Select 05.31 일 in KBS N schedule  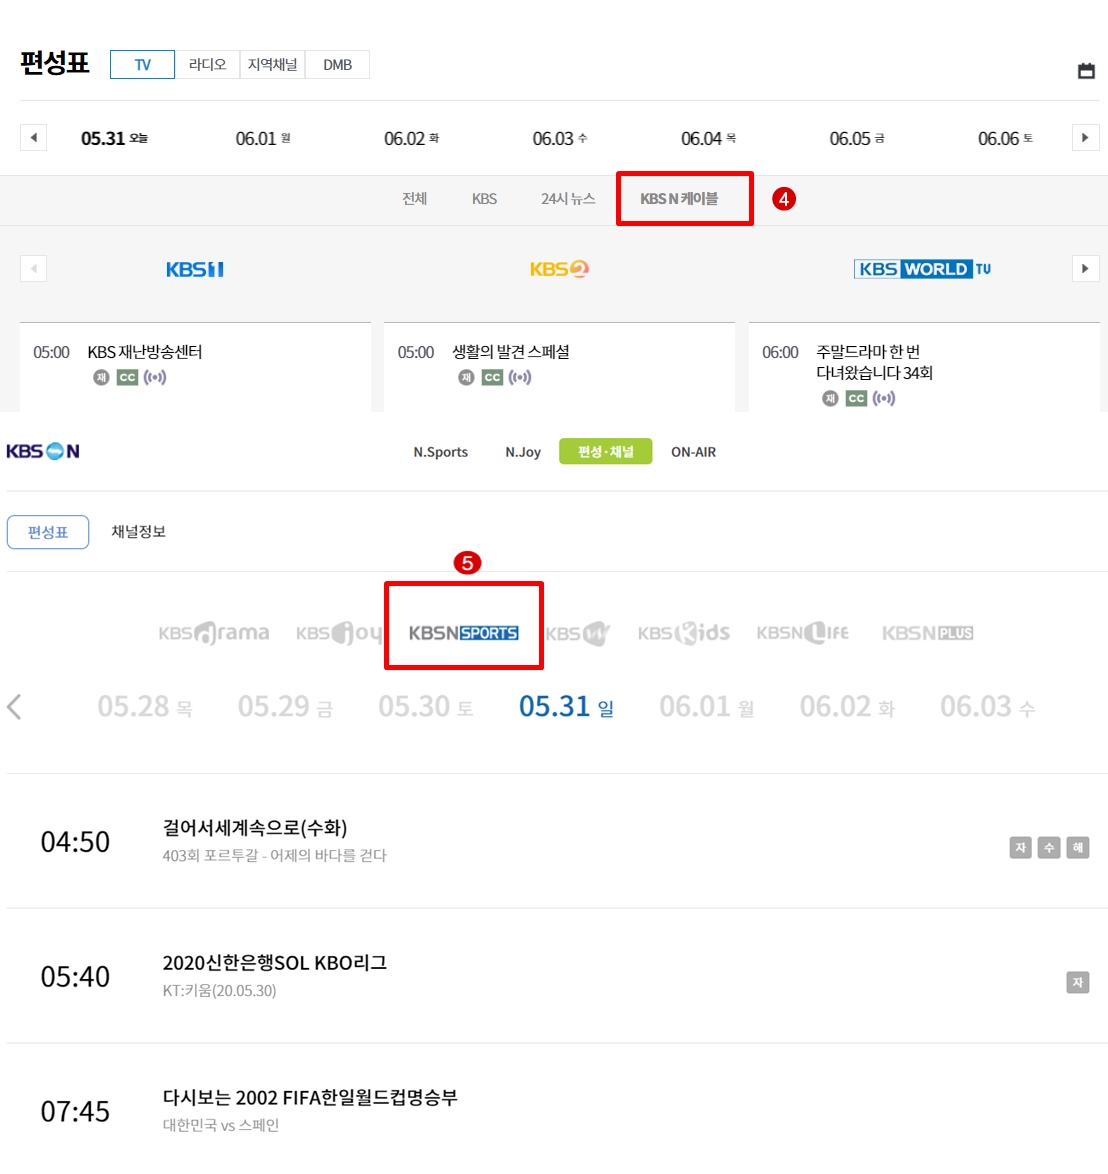pos(566,707)
